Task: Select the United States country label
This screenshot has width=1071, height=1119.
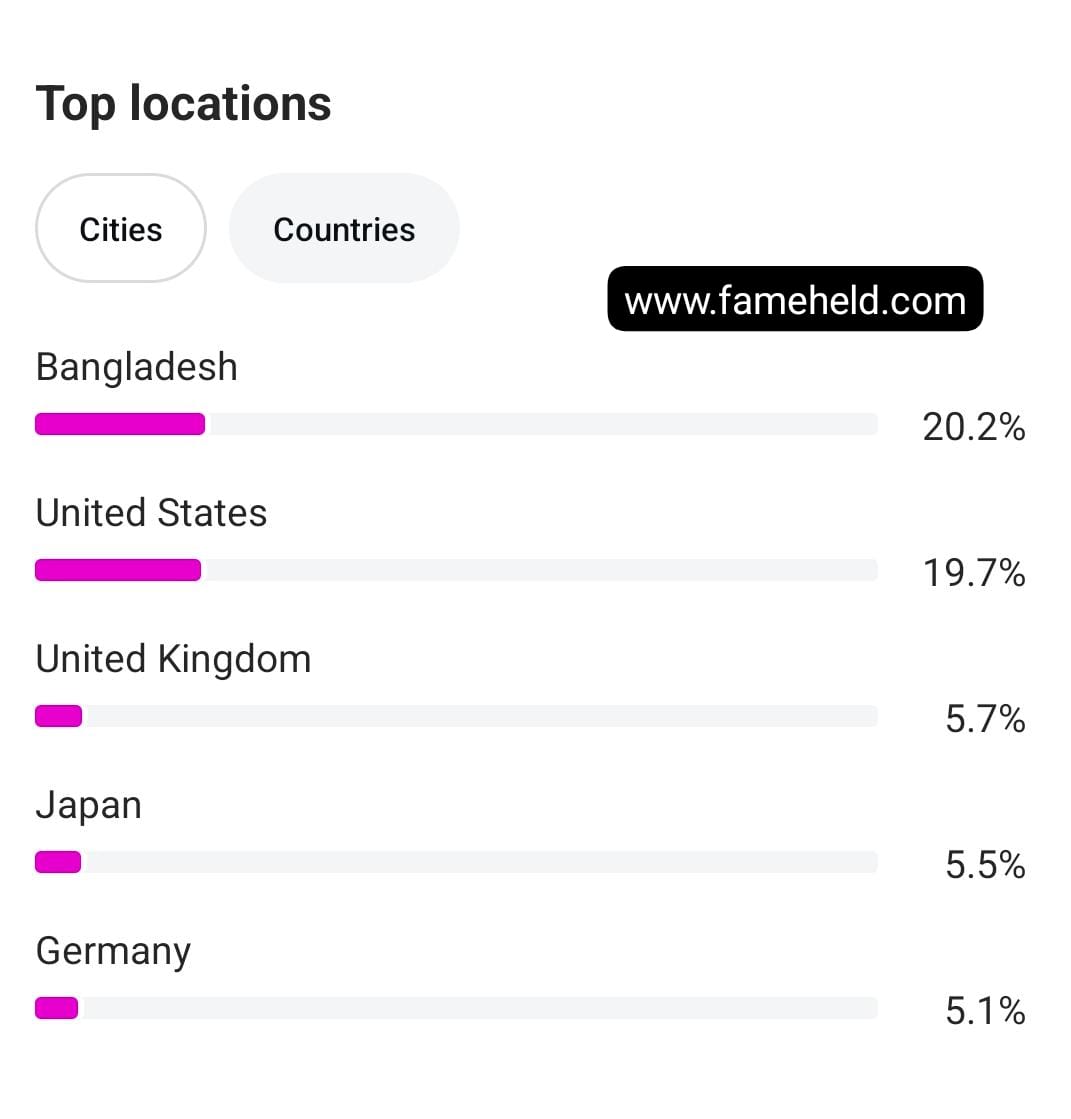Action: pyautogui.click(x=152, y=513)
